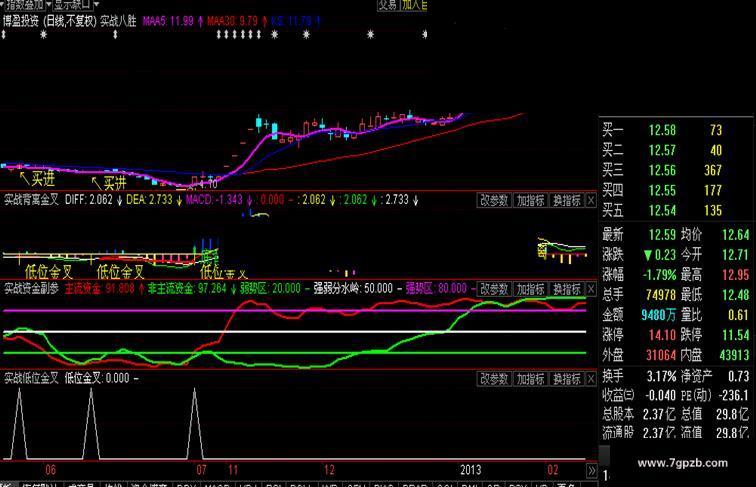Click the last info marker on the marker row
Image resolution: width=756 pixels, height=487 pixels.
425,34
